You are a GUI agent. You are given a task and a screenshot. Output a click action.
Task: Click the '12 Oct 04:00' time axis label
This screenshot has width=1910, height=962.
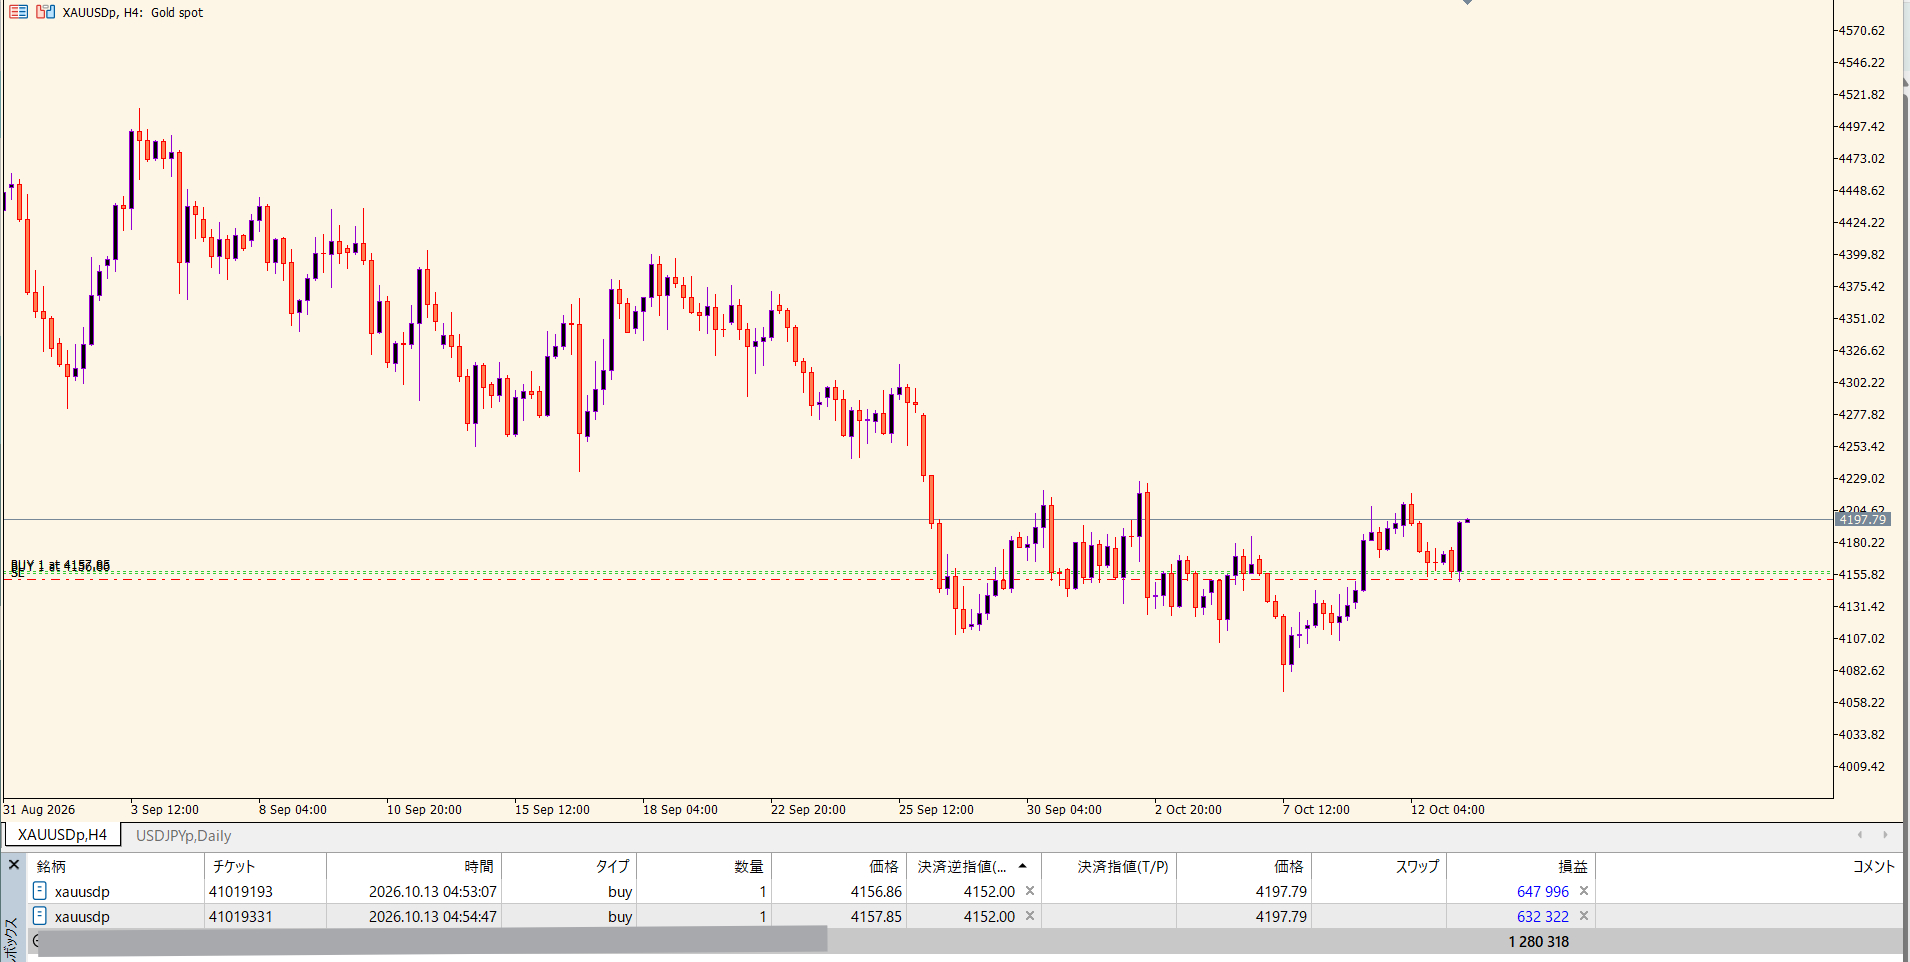pos(1447,809)
